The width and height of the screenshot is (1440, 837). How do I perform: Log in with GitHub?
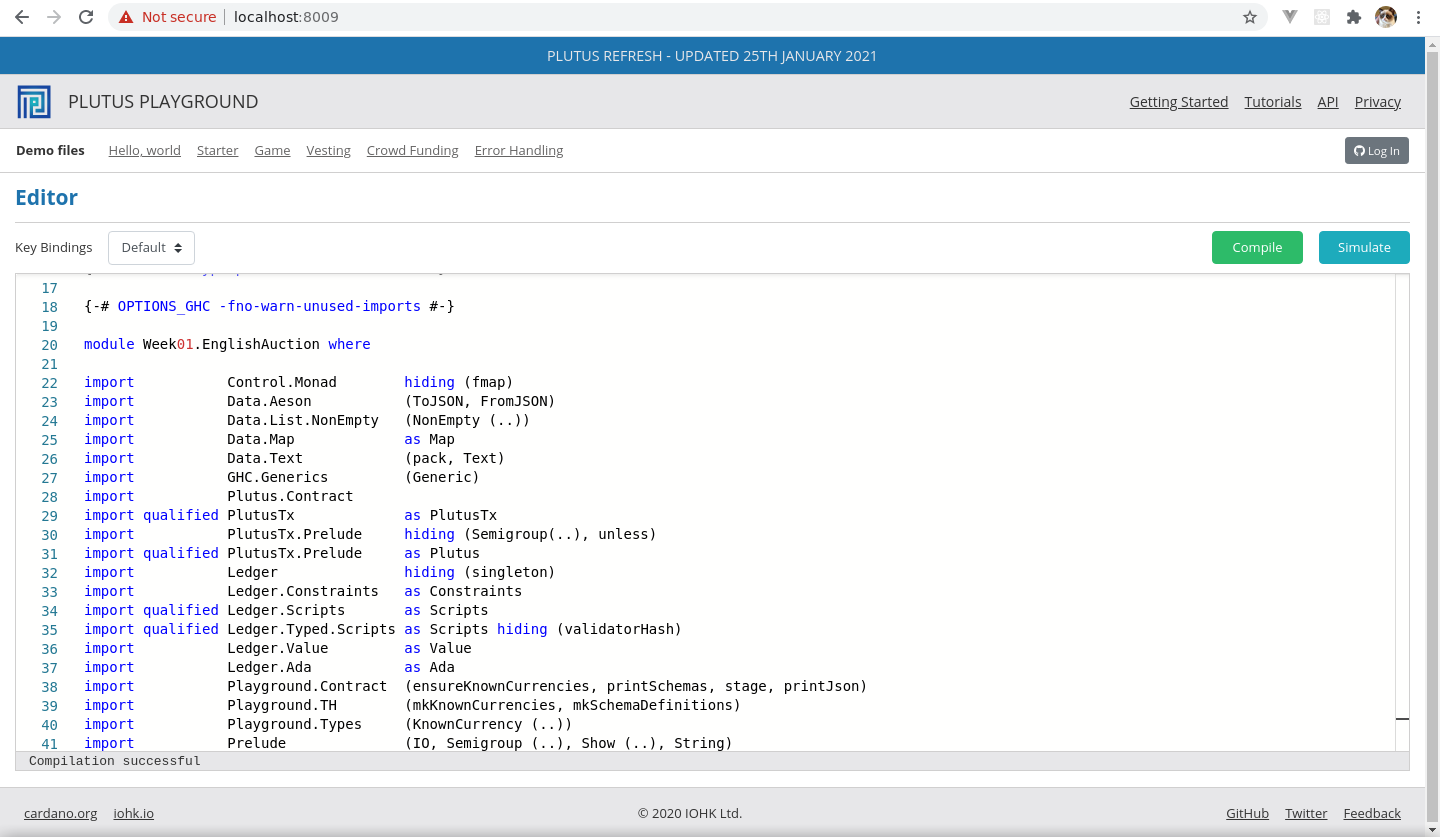point(1377,151)
